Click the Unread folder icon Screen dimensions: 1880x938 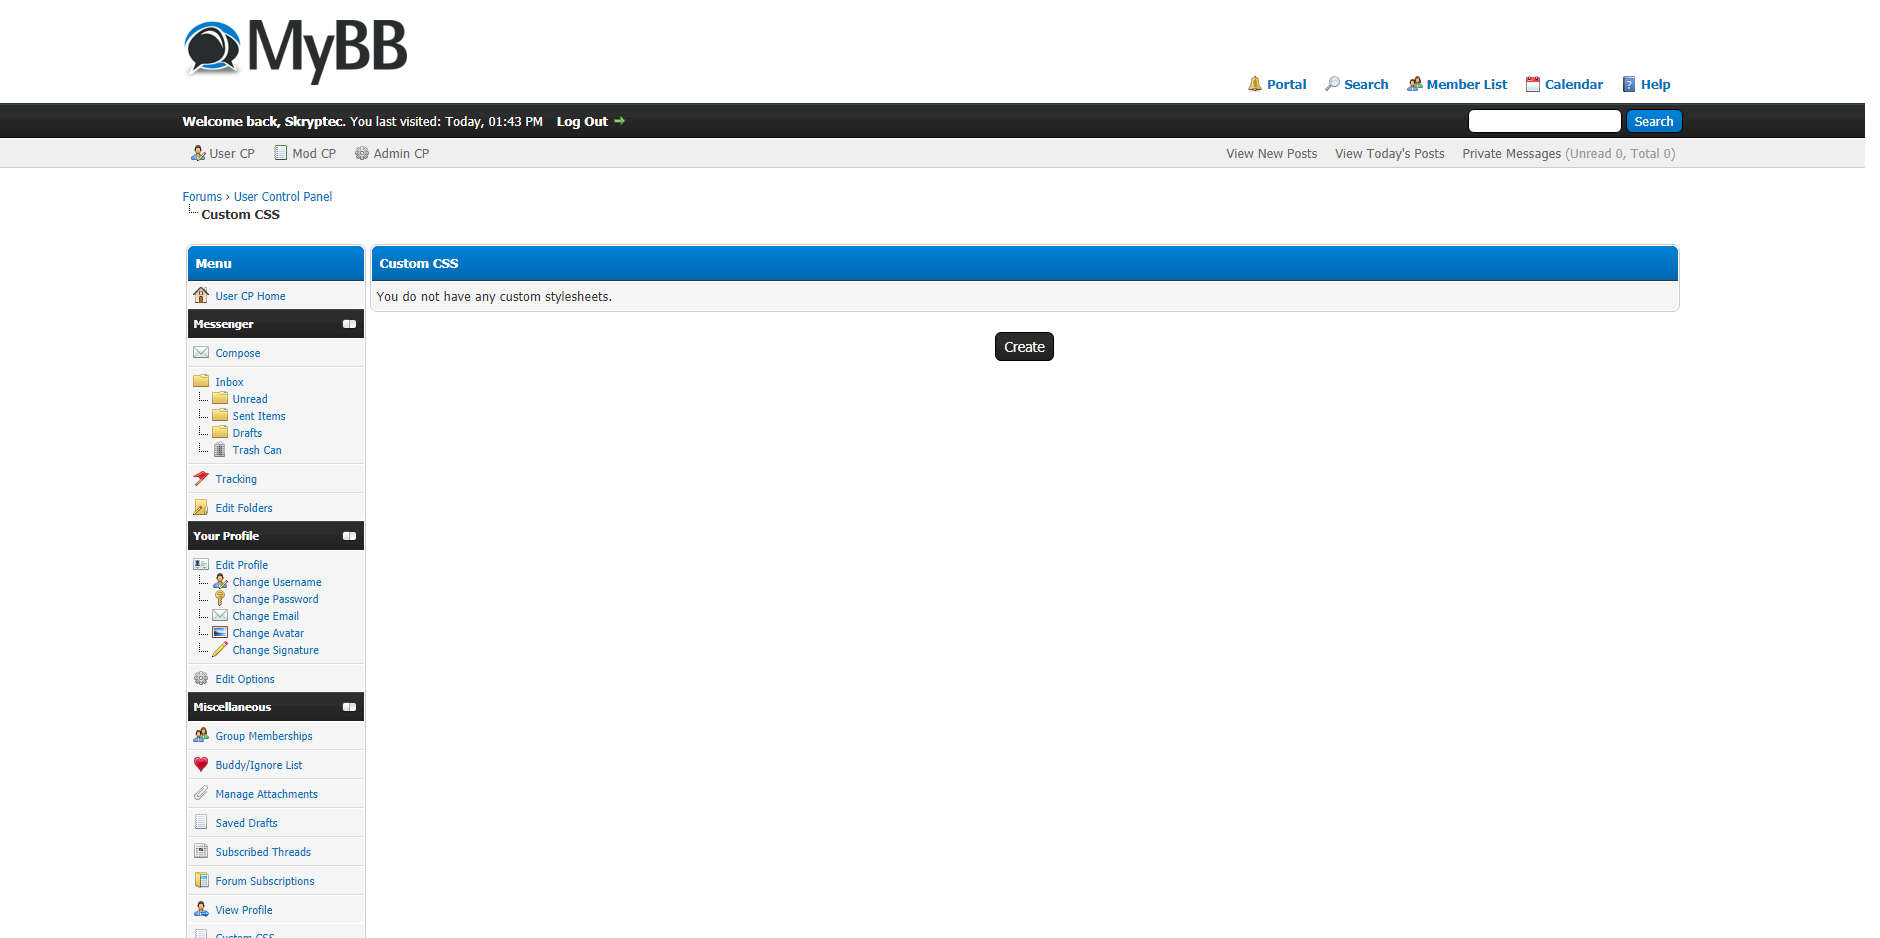[x=220, y=398]
